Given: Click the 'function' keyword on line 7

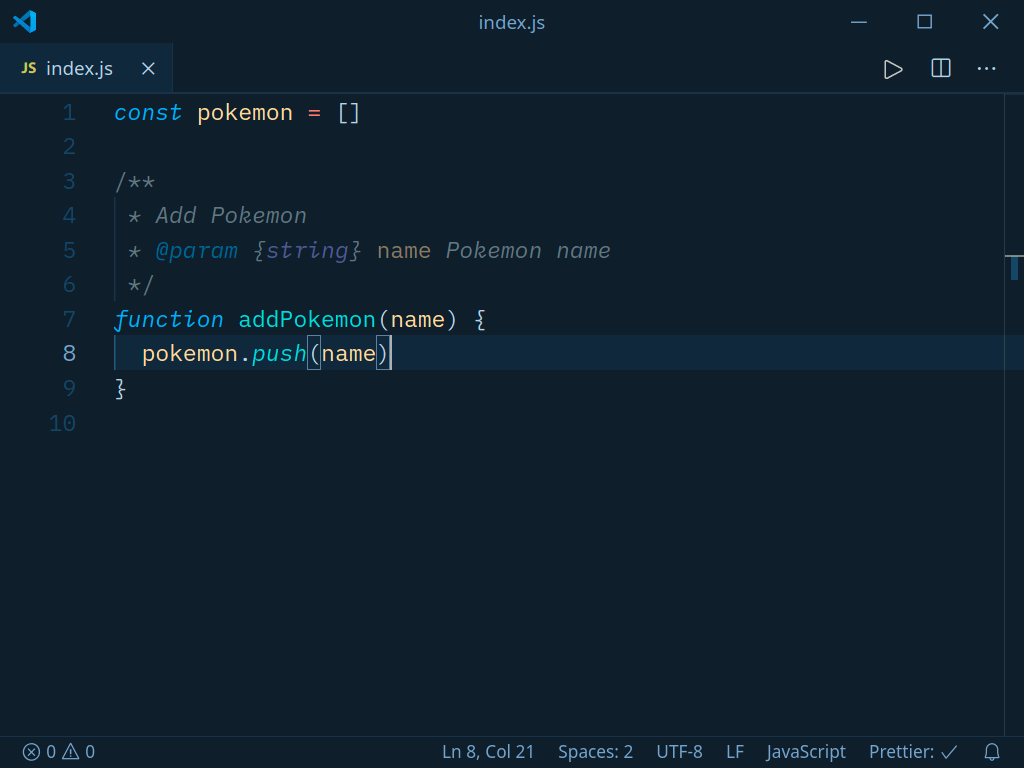Looking at the screenshot, I should pyautogui.click(x=169, y=319).
